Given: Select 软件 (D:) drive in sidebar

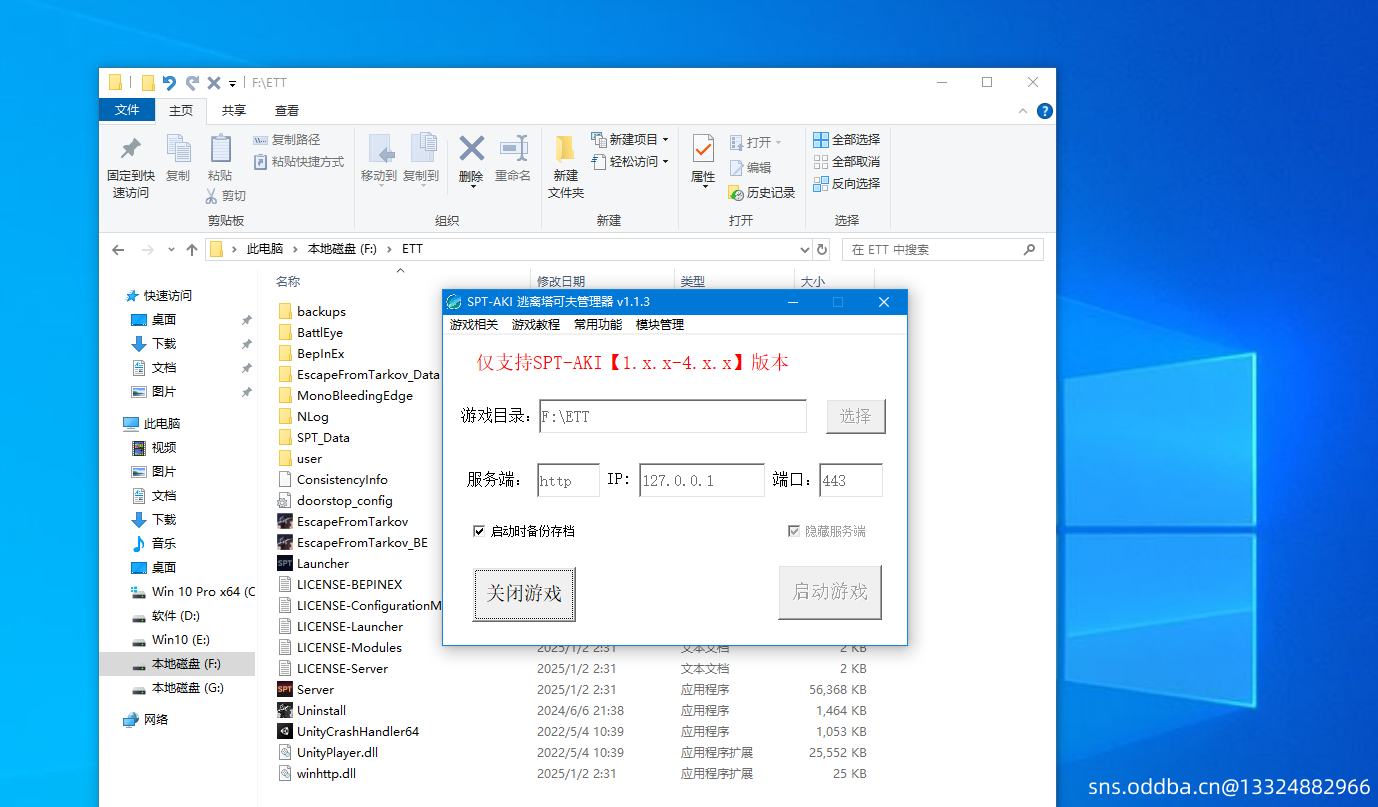Looking at the screenshot, I should pyautogui.click(x=175, y=616).
